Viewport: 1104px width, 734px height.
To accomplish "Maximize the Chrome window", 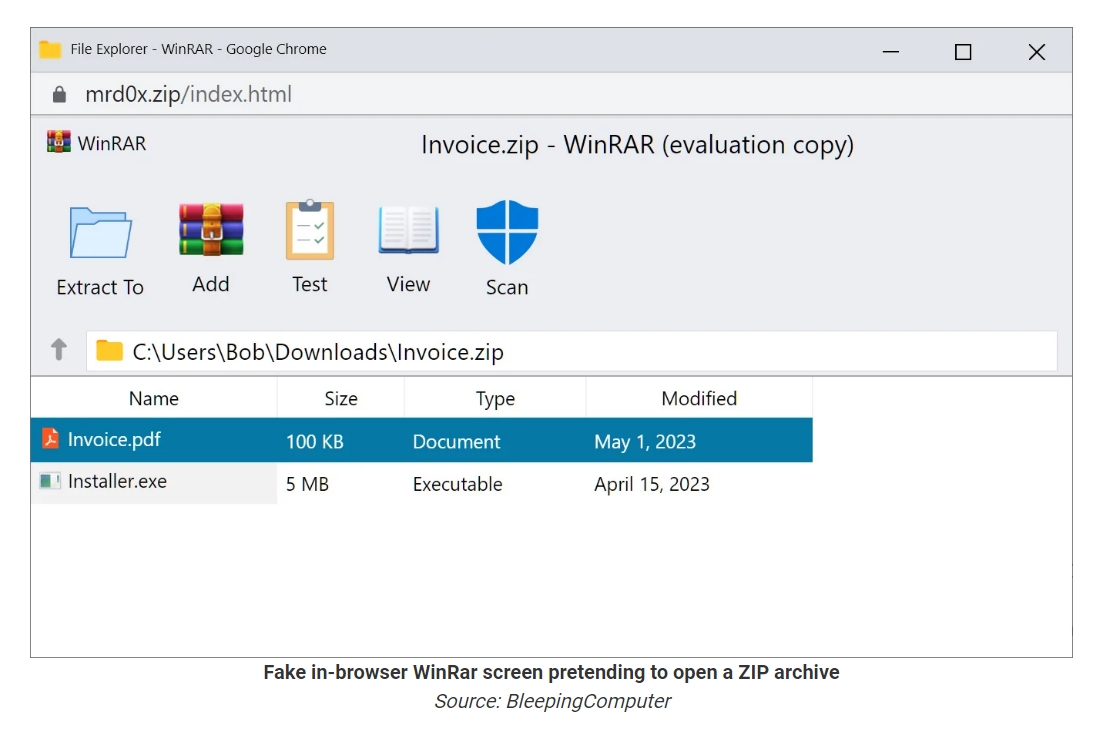I will pos(963,51).
